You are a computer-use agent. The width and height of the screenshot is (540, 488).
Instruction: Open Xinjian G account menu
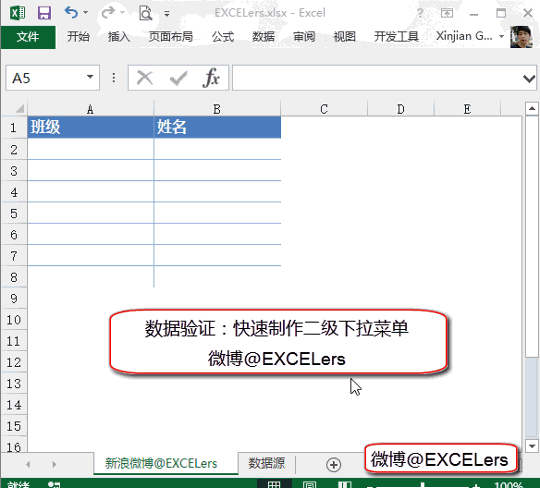pyautogui.click(x=470, y=36)
